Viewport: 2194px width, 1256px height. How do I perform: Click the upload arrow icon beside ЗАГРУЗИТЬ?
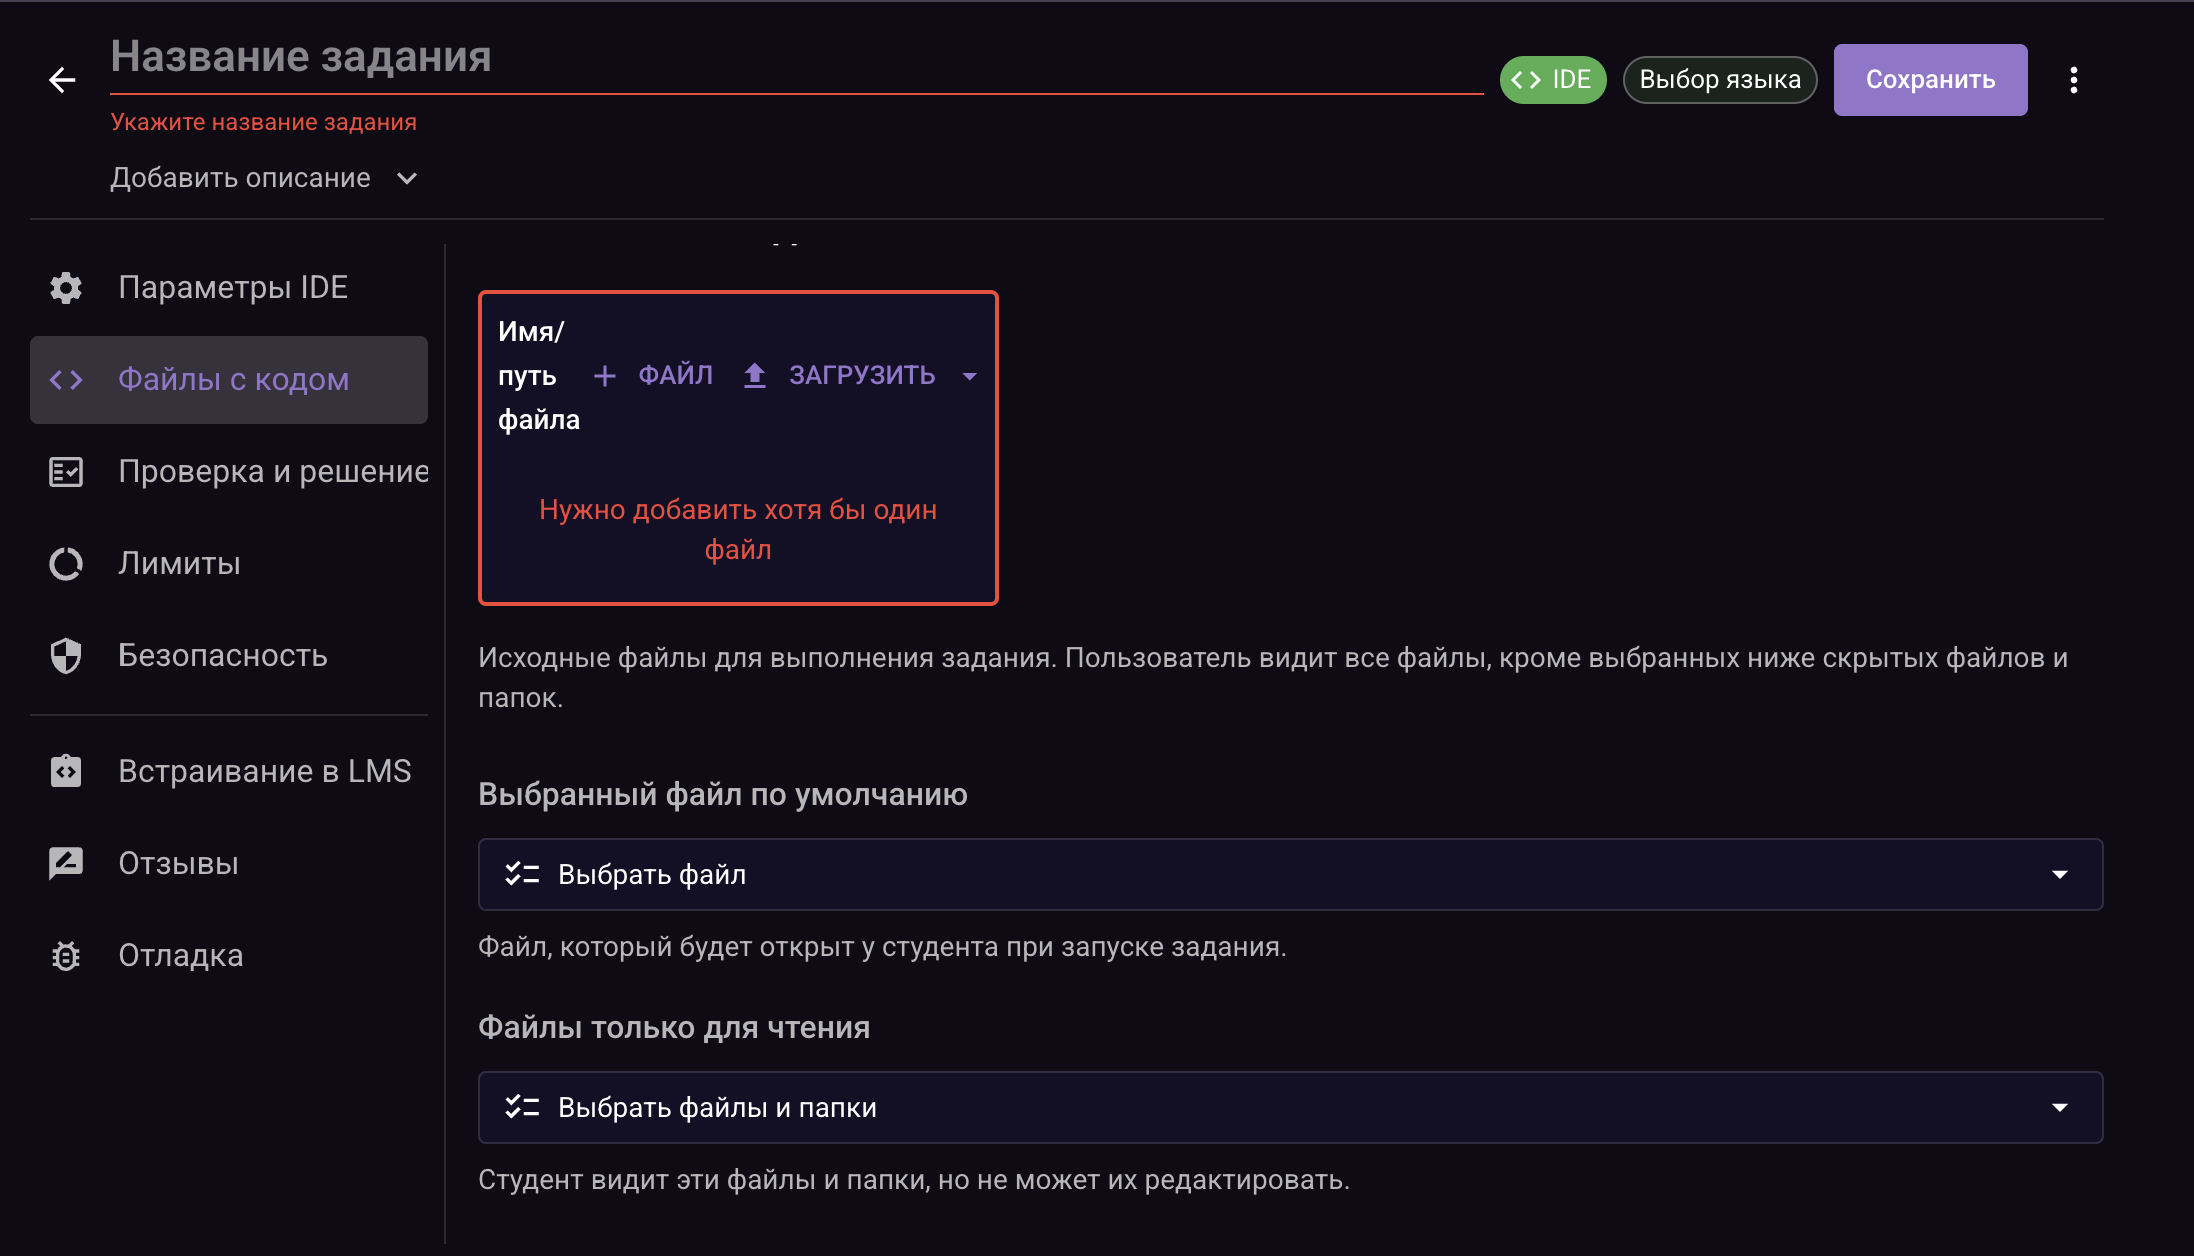click(x=755, y=376)
